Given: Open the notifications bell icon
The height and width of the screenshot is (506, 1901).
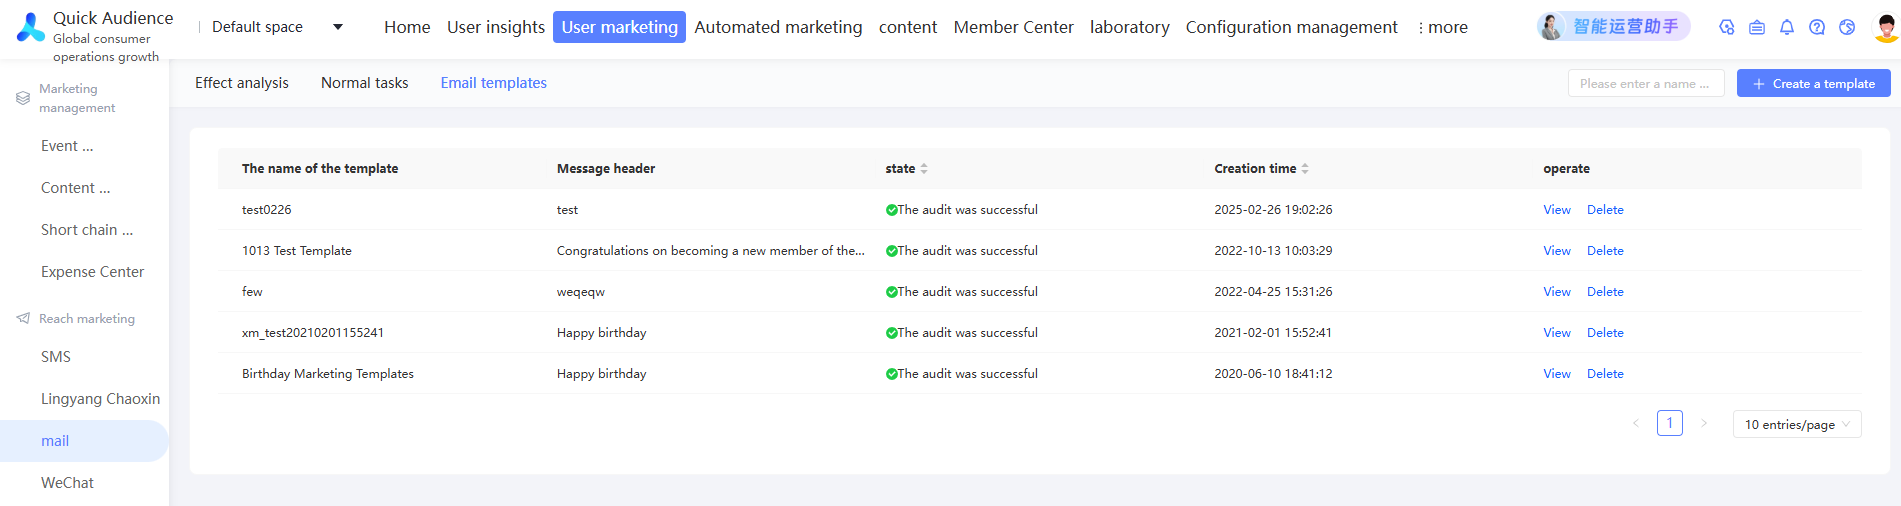Looking at the screenshot, I should pyautogui.click(x=1787, y=28).
